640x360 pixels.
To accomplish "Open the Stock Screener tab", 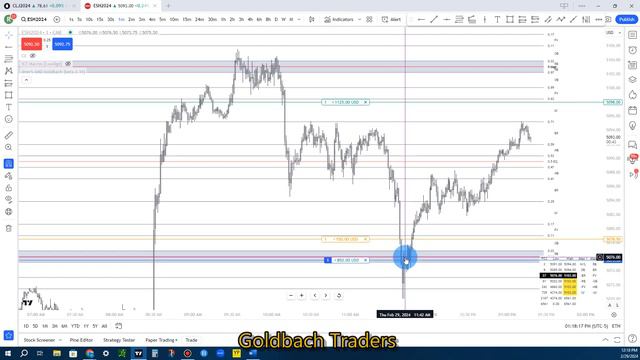I will click(39, 340).
